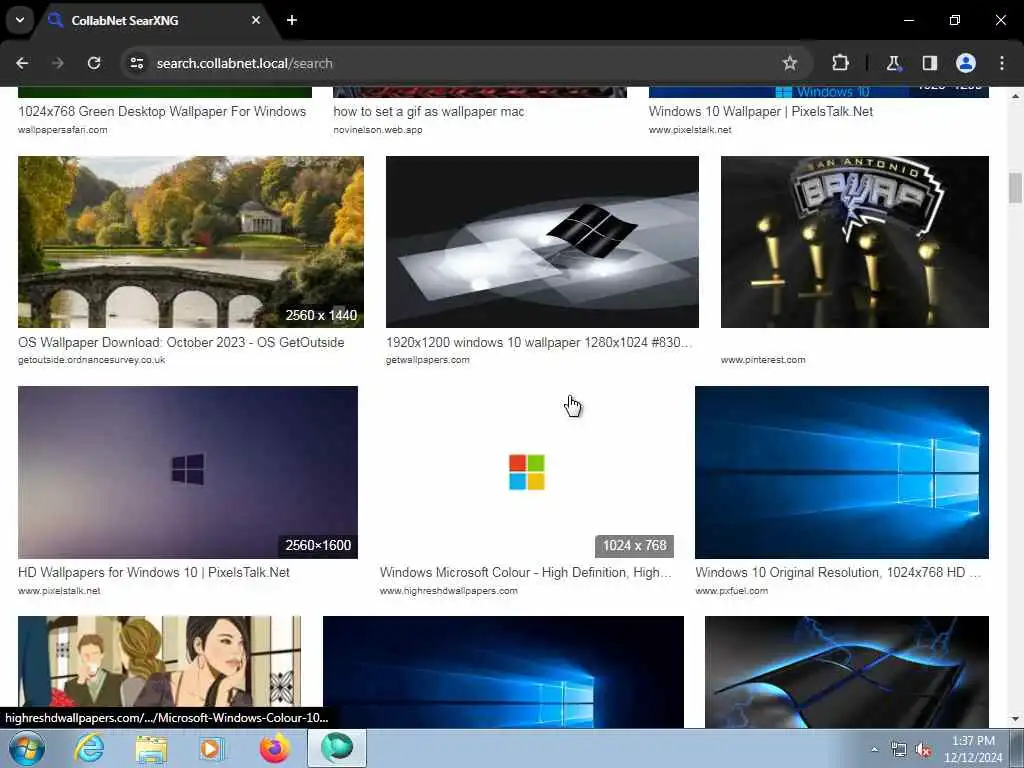Click the scrollbar up arrow
The height and width of the screenshot is (768, 1024).
tap(1015, 95)
